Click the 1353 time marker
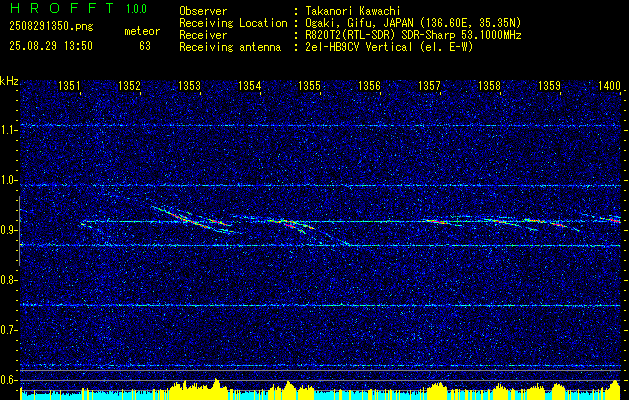This screenshot has height=400, width=629. pos(189,86)
